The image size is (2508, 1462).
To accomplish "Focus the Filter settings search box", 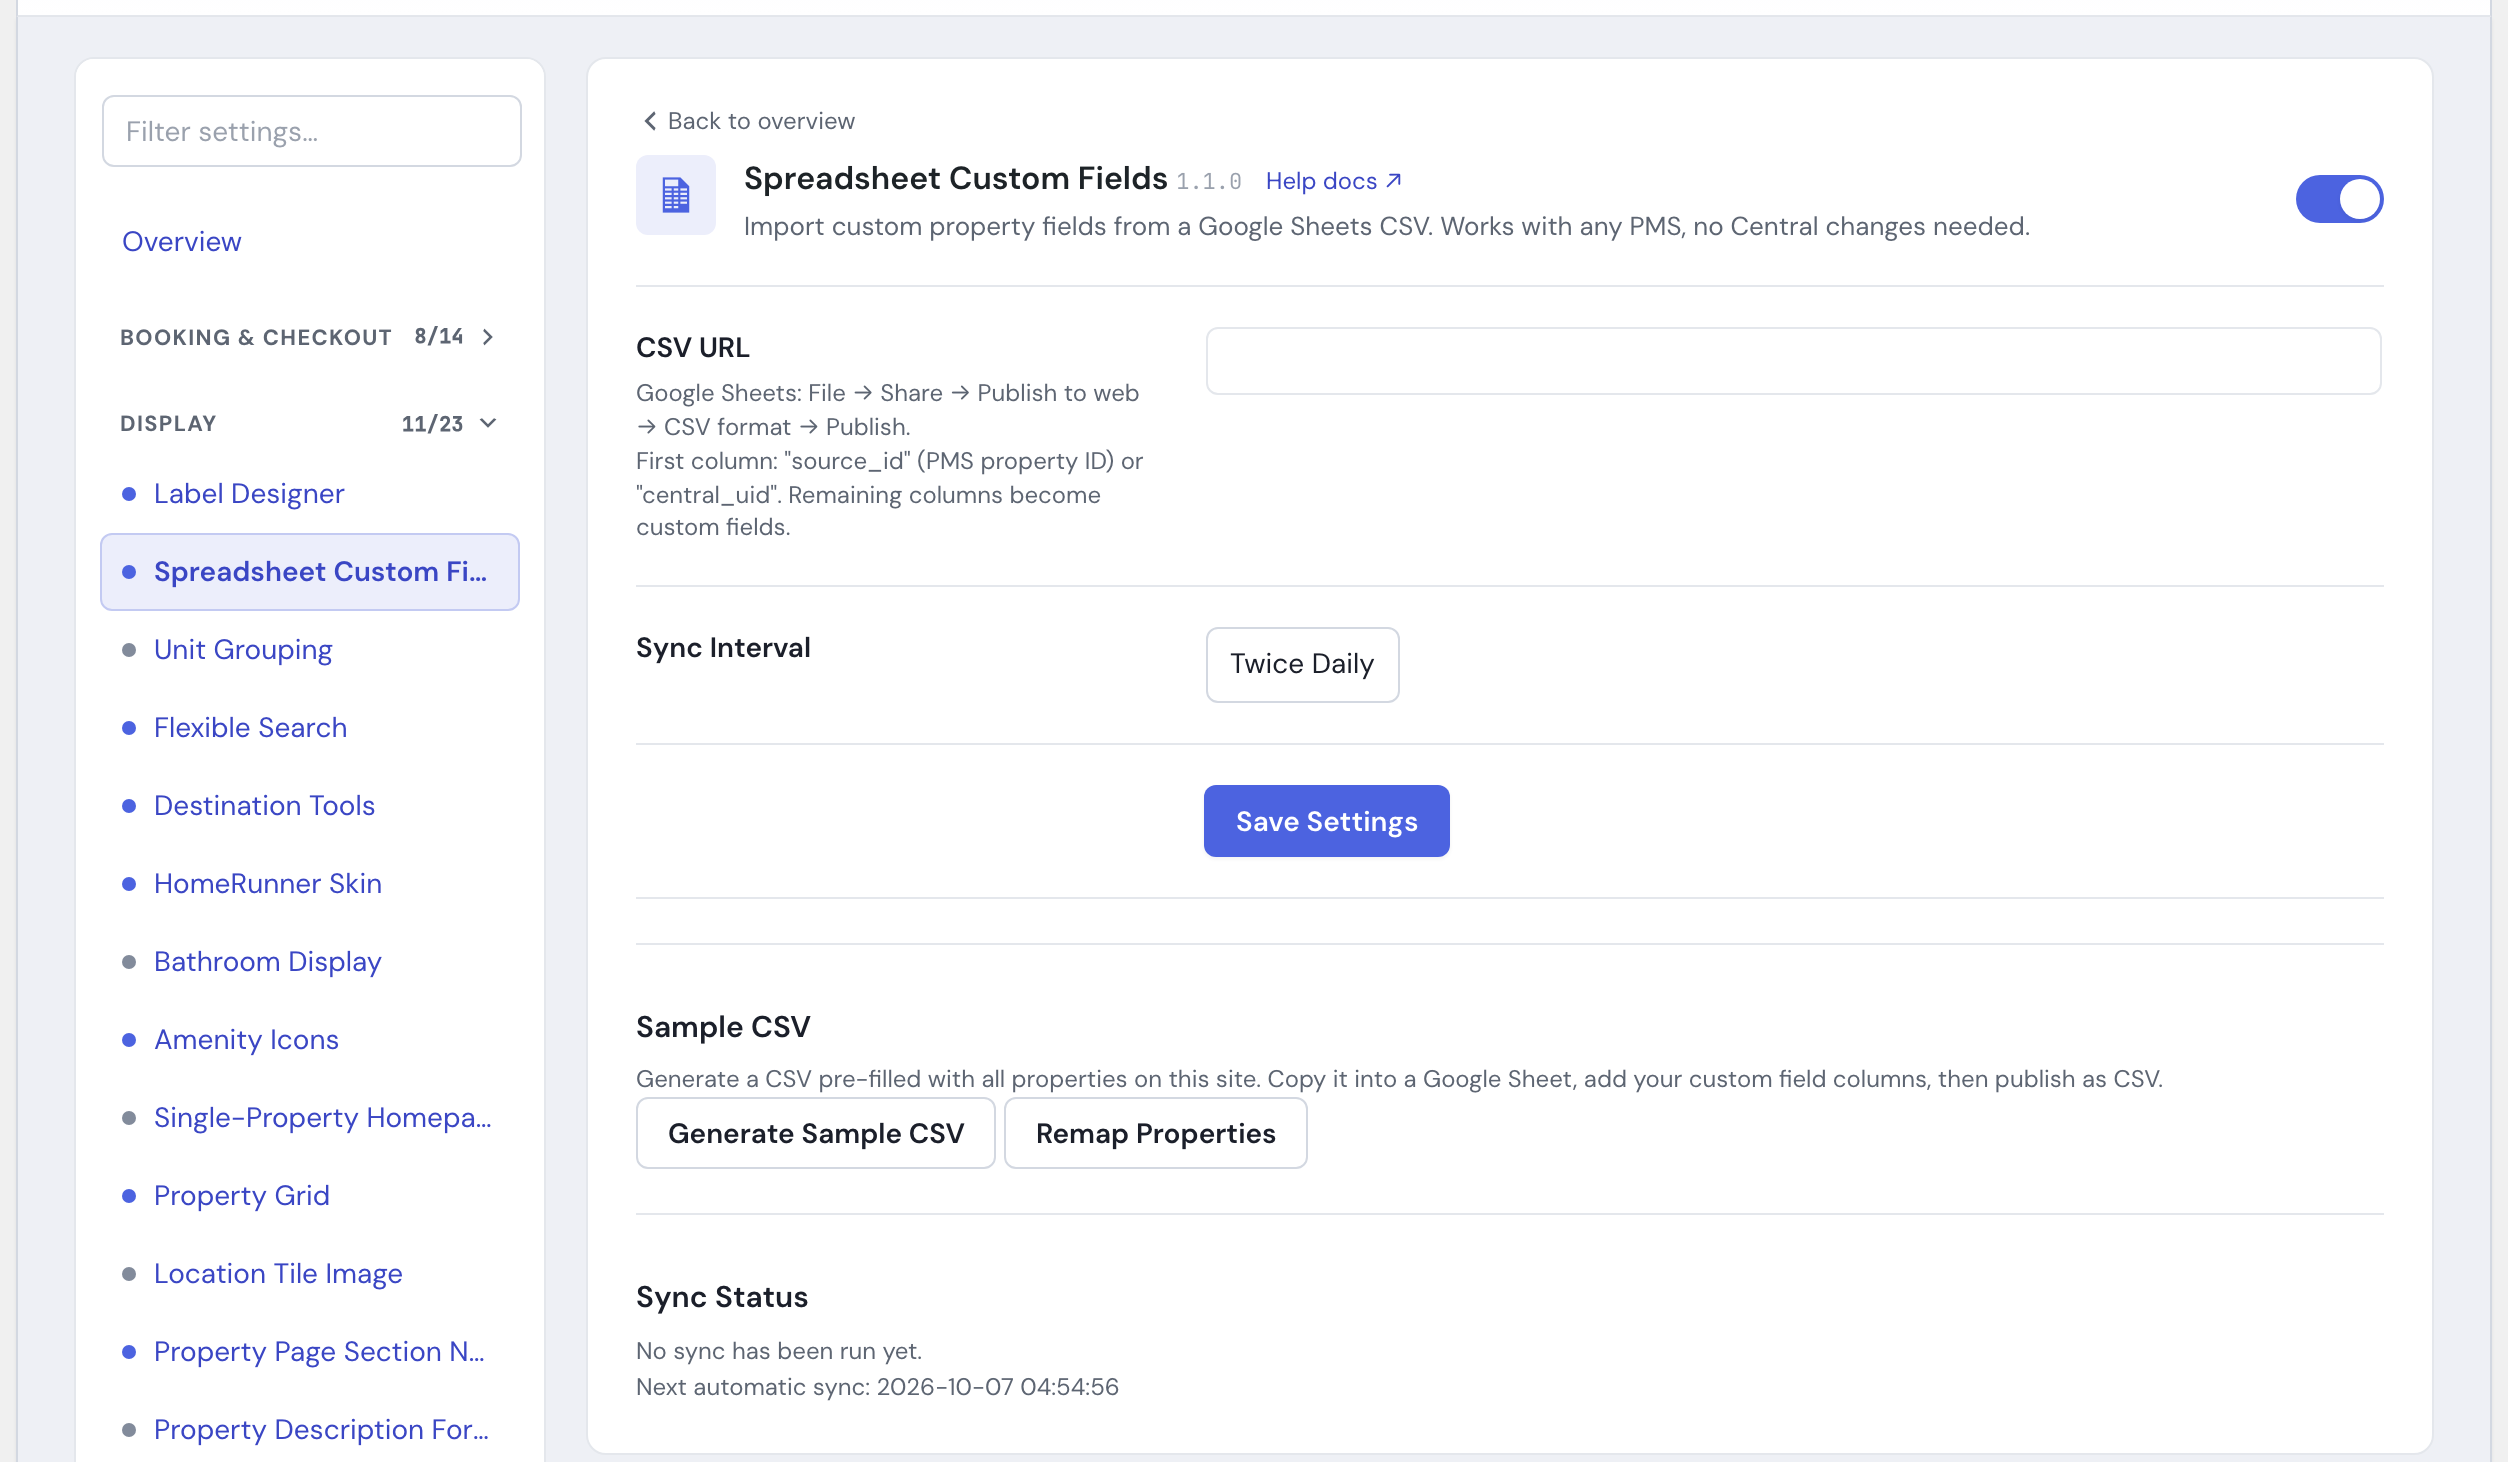I will click(x=311, y=131).
